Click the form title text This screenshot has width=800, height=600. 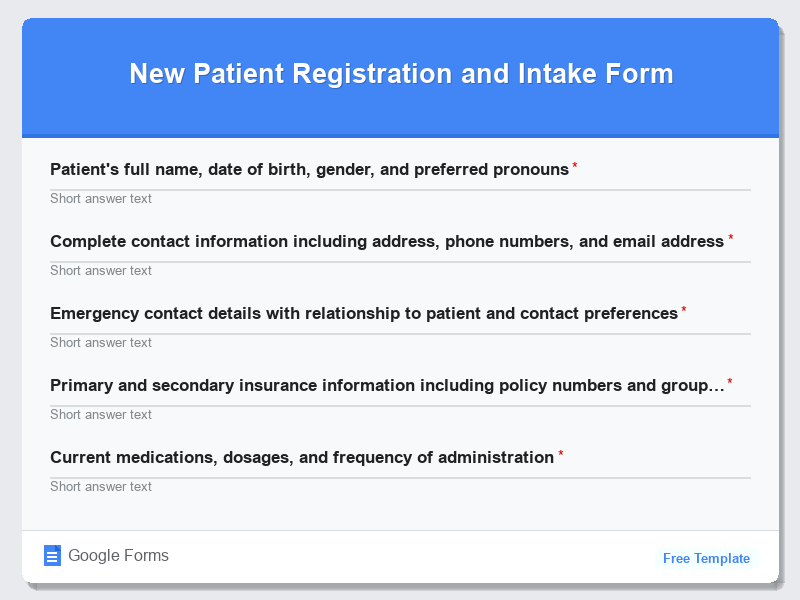[400, 74]
